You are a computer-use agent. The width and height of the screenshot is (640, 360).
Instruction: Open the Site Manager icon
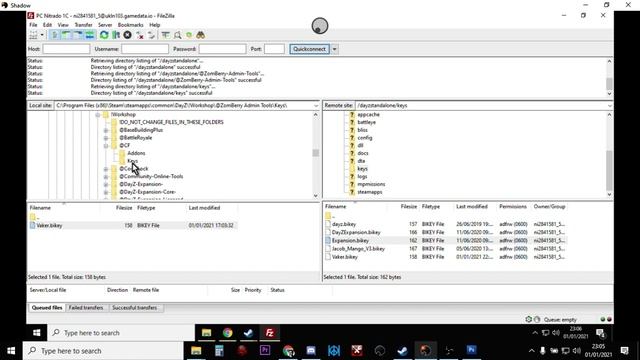coord(33,35)
